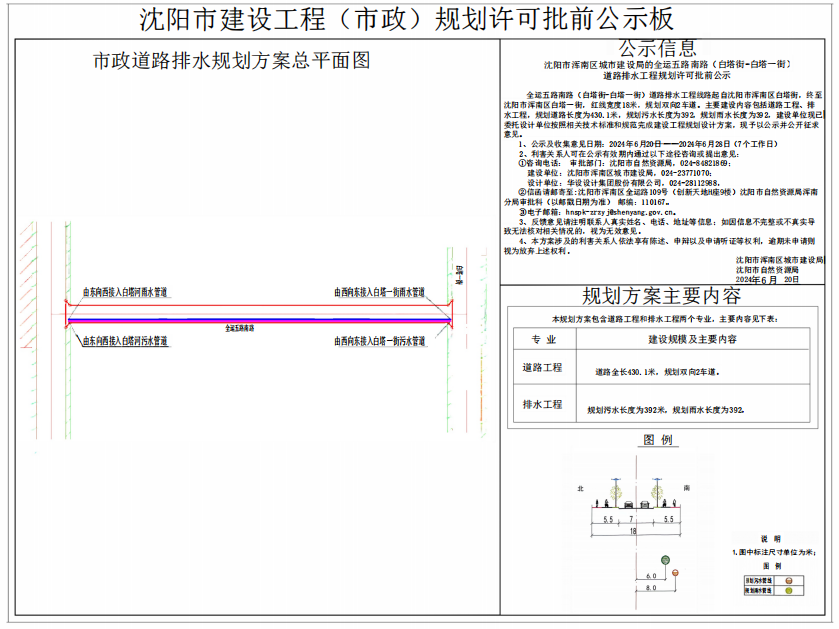Click the orange sewage pipe legend symbol

[x=788, y=579]
